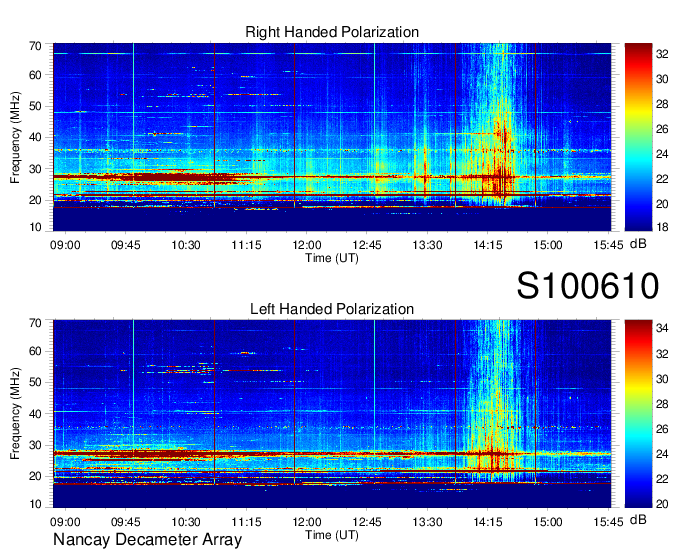Click the 60 MHz tick on Right Handed plot
Screen dimensions: 680x552
tap(35, 75)
